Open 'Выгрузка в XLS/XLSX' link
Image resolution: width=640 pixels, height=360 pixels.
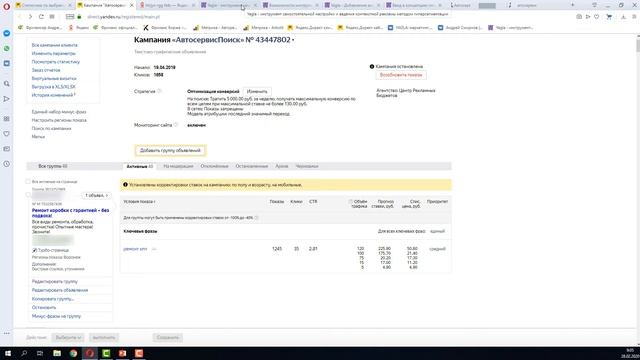point(53,87)
